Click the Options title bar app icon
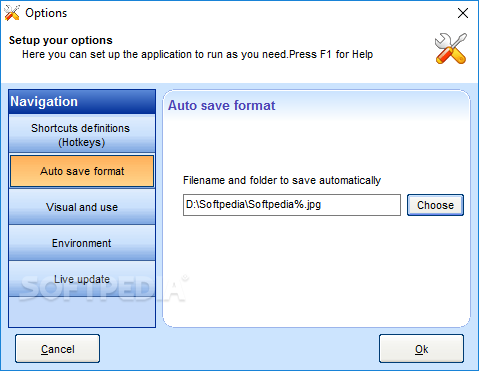The image size is (479, 371). 12,13
